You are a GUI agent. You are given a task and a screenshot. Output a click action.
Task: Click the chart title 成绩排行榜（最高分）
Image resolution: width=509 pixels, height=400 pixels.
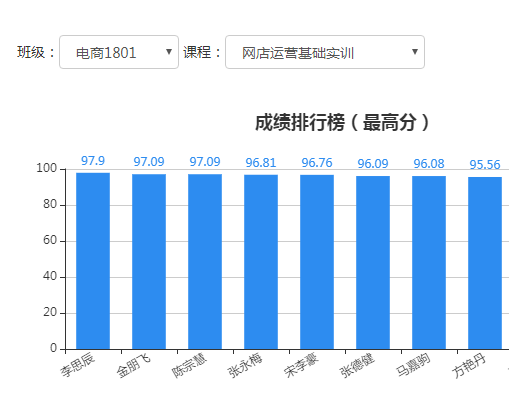pyautogui.click(x=342, y=122)
